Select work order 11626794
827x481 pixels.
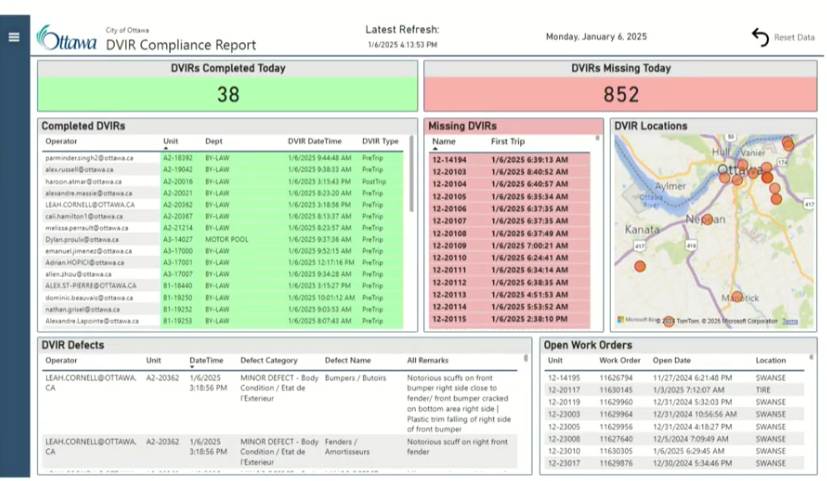(x=674, y=378)
